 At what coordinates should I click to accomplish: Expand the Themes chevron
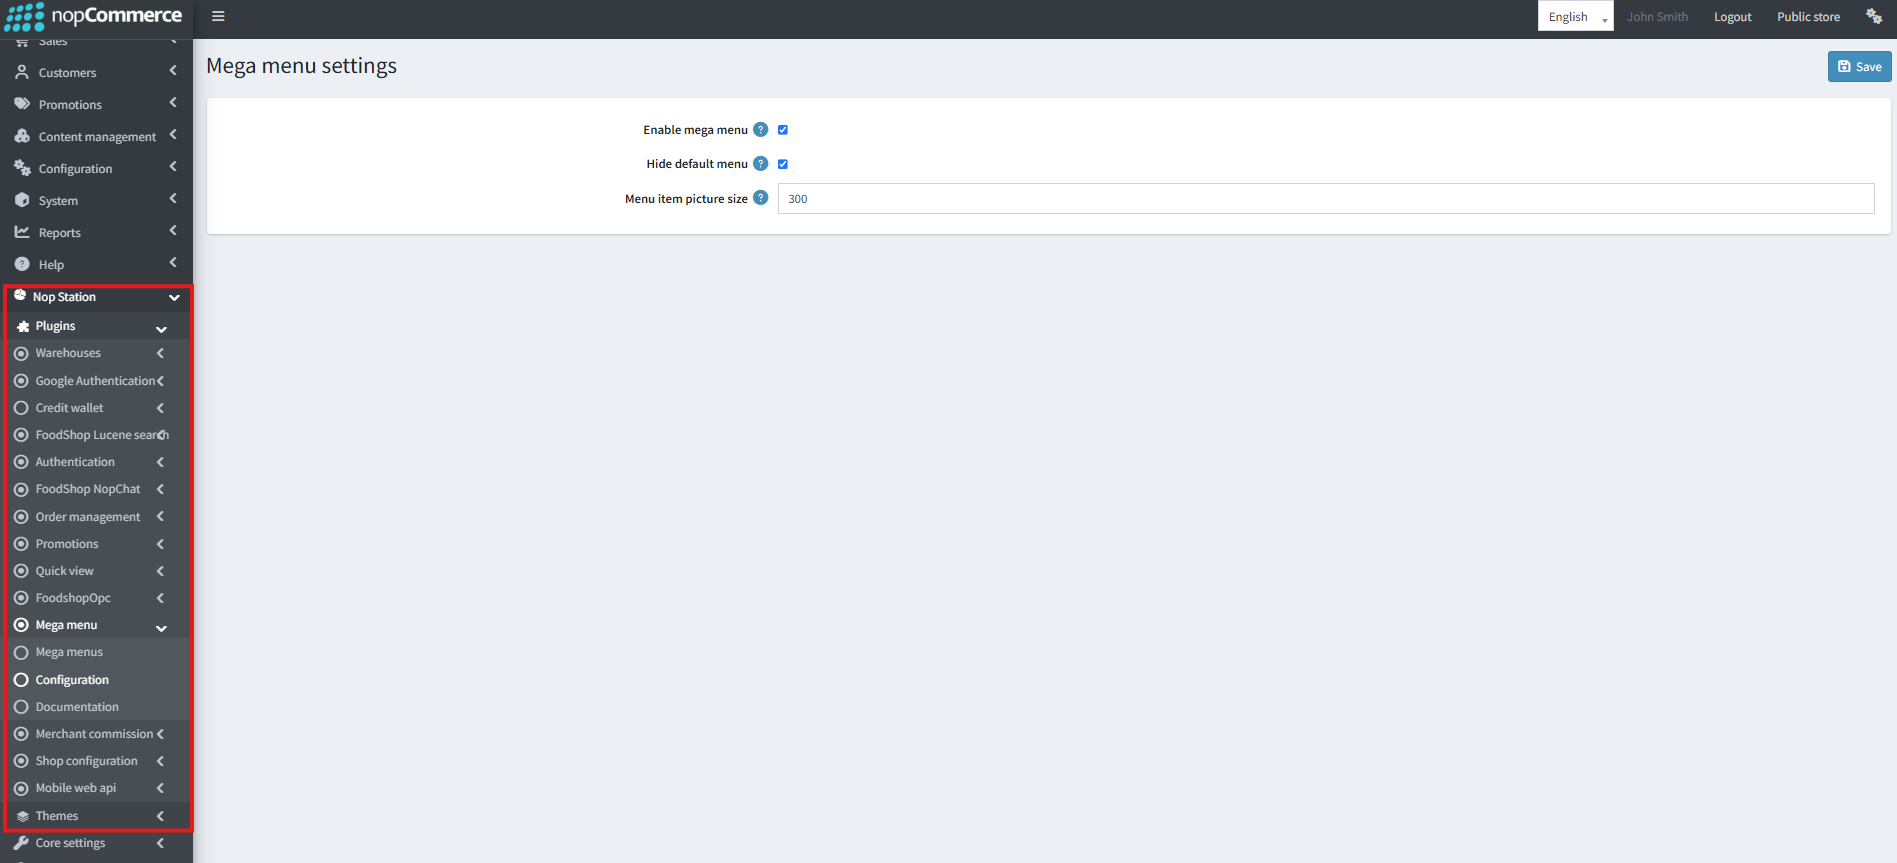pos(160,816)
